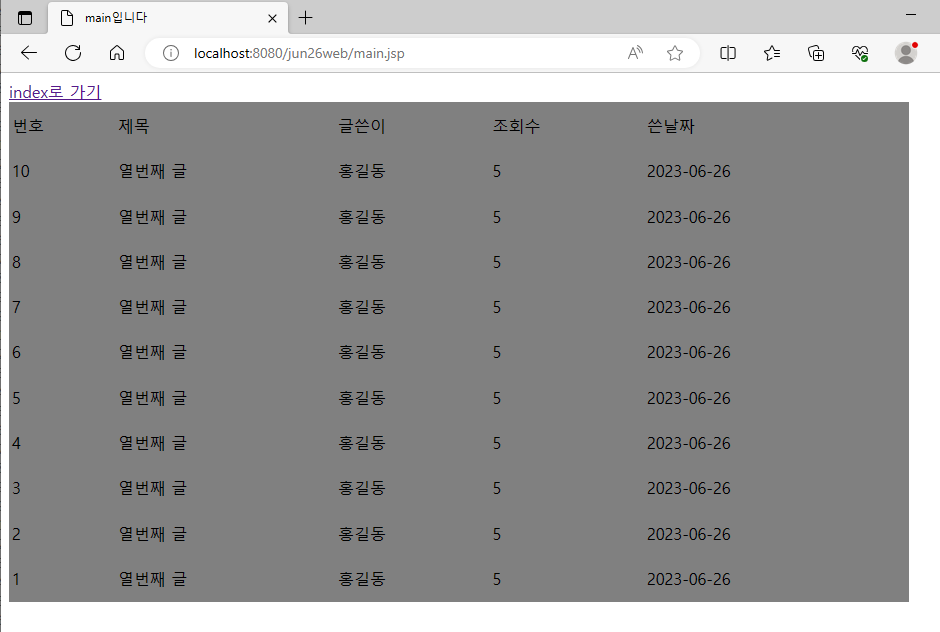Click '홍길동' writer in row 6

362,352
